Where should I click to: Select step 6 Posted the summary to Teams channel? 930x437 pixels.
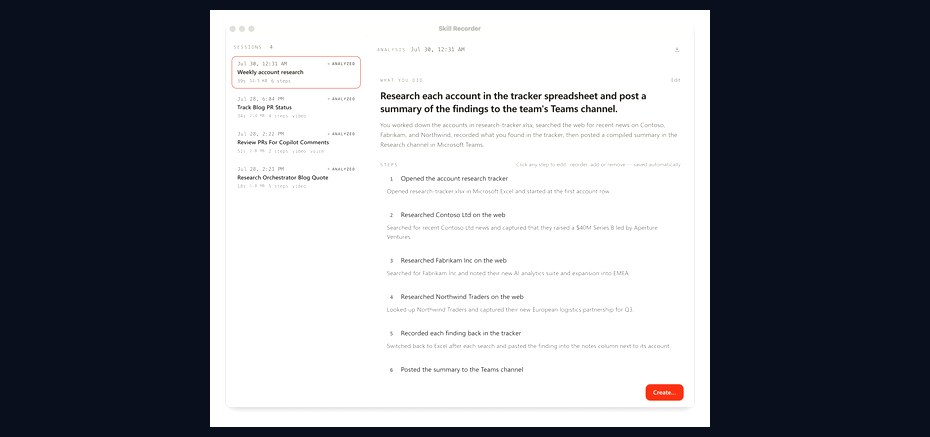[x=461, y=370]
